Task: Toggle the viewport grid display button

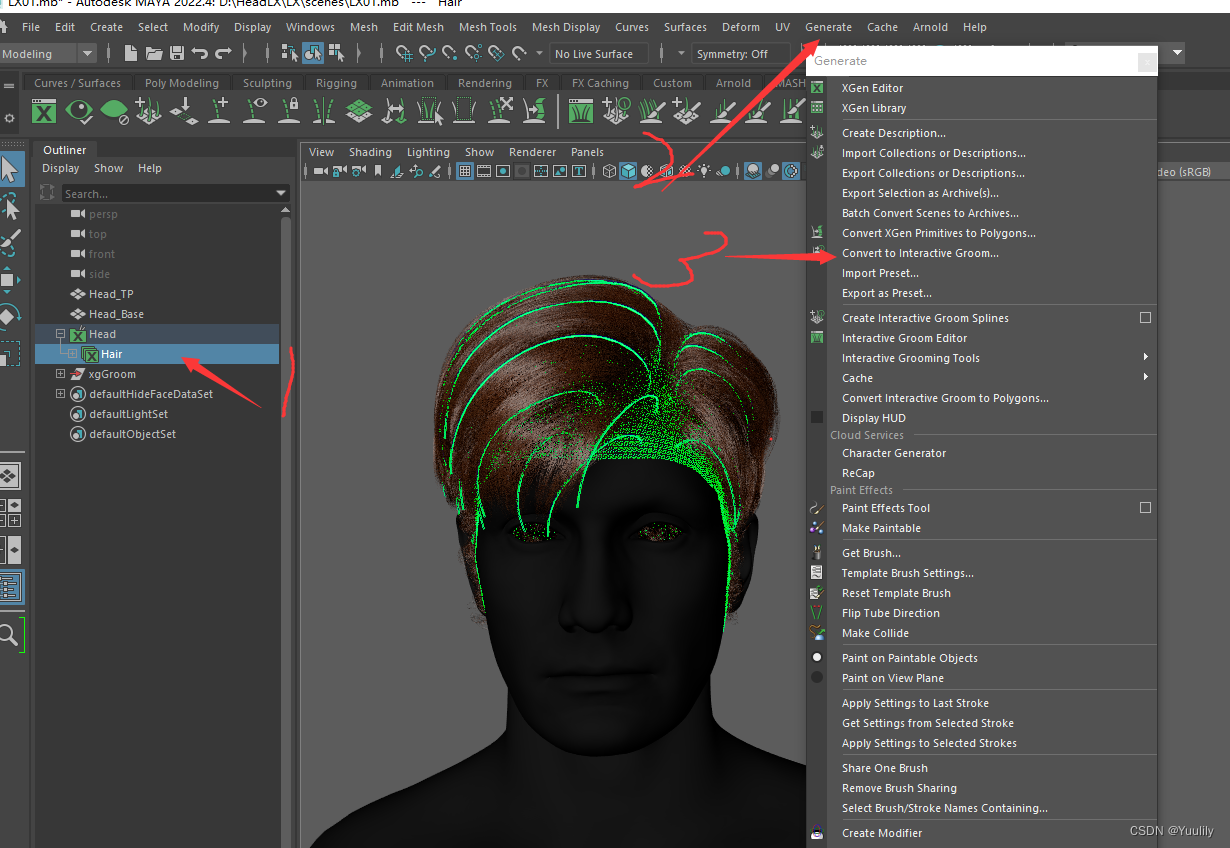Action: coord(465,171)
